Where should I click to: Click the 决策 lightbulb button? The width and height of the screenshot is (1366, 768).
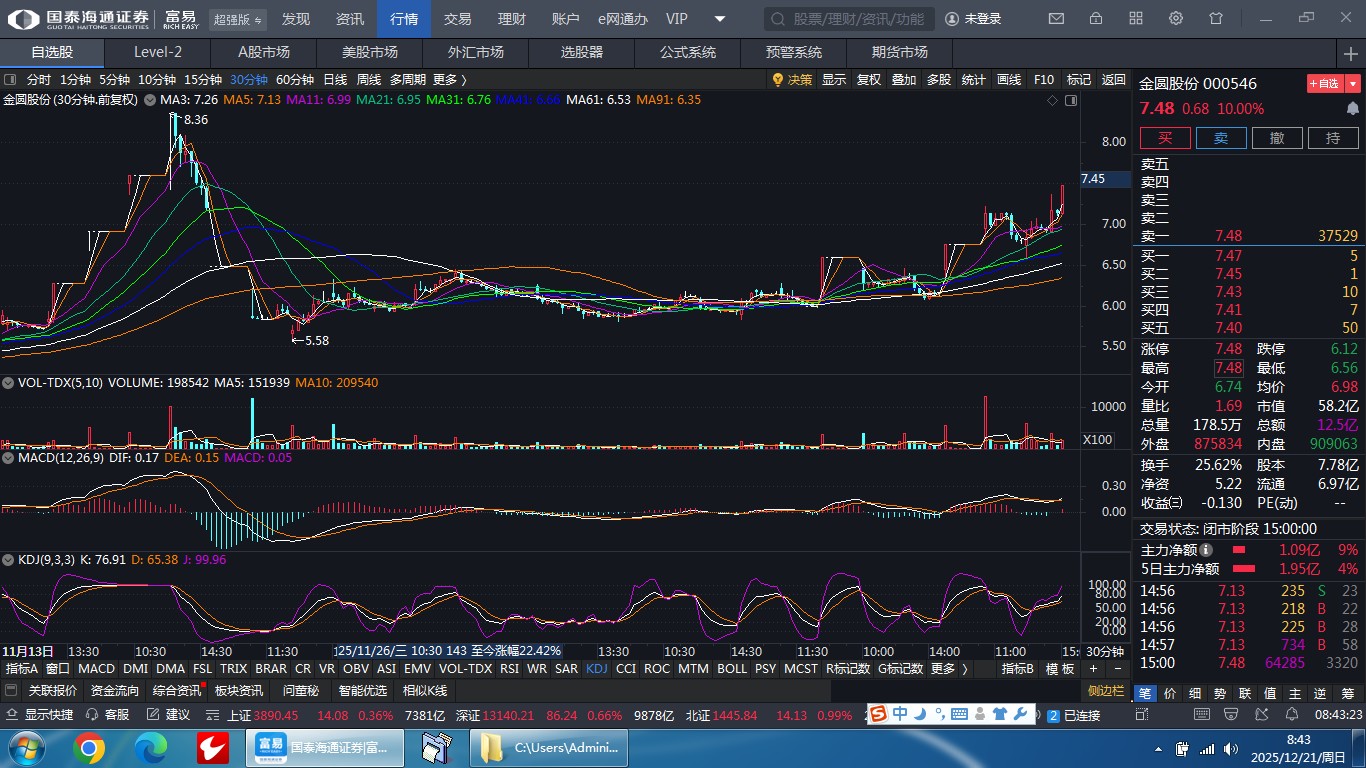(791, 80)
